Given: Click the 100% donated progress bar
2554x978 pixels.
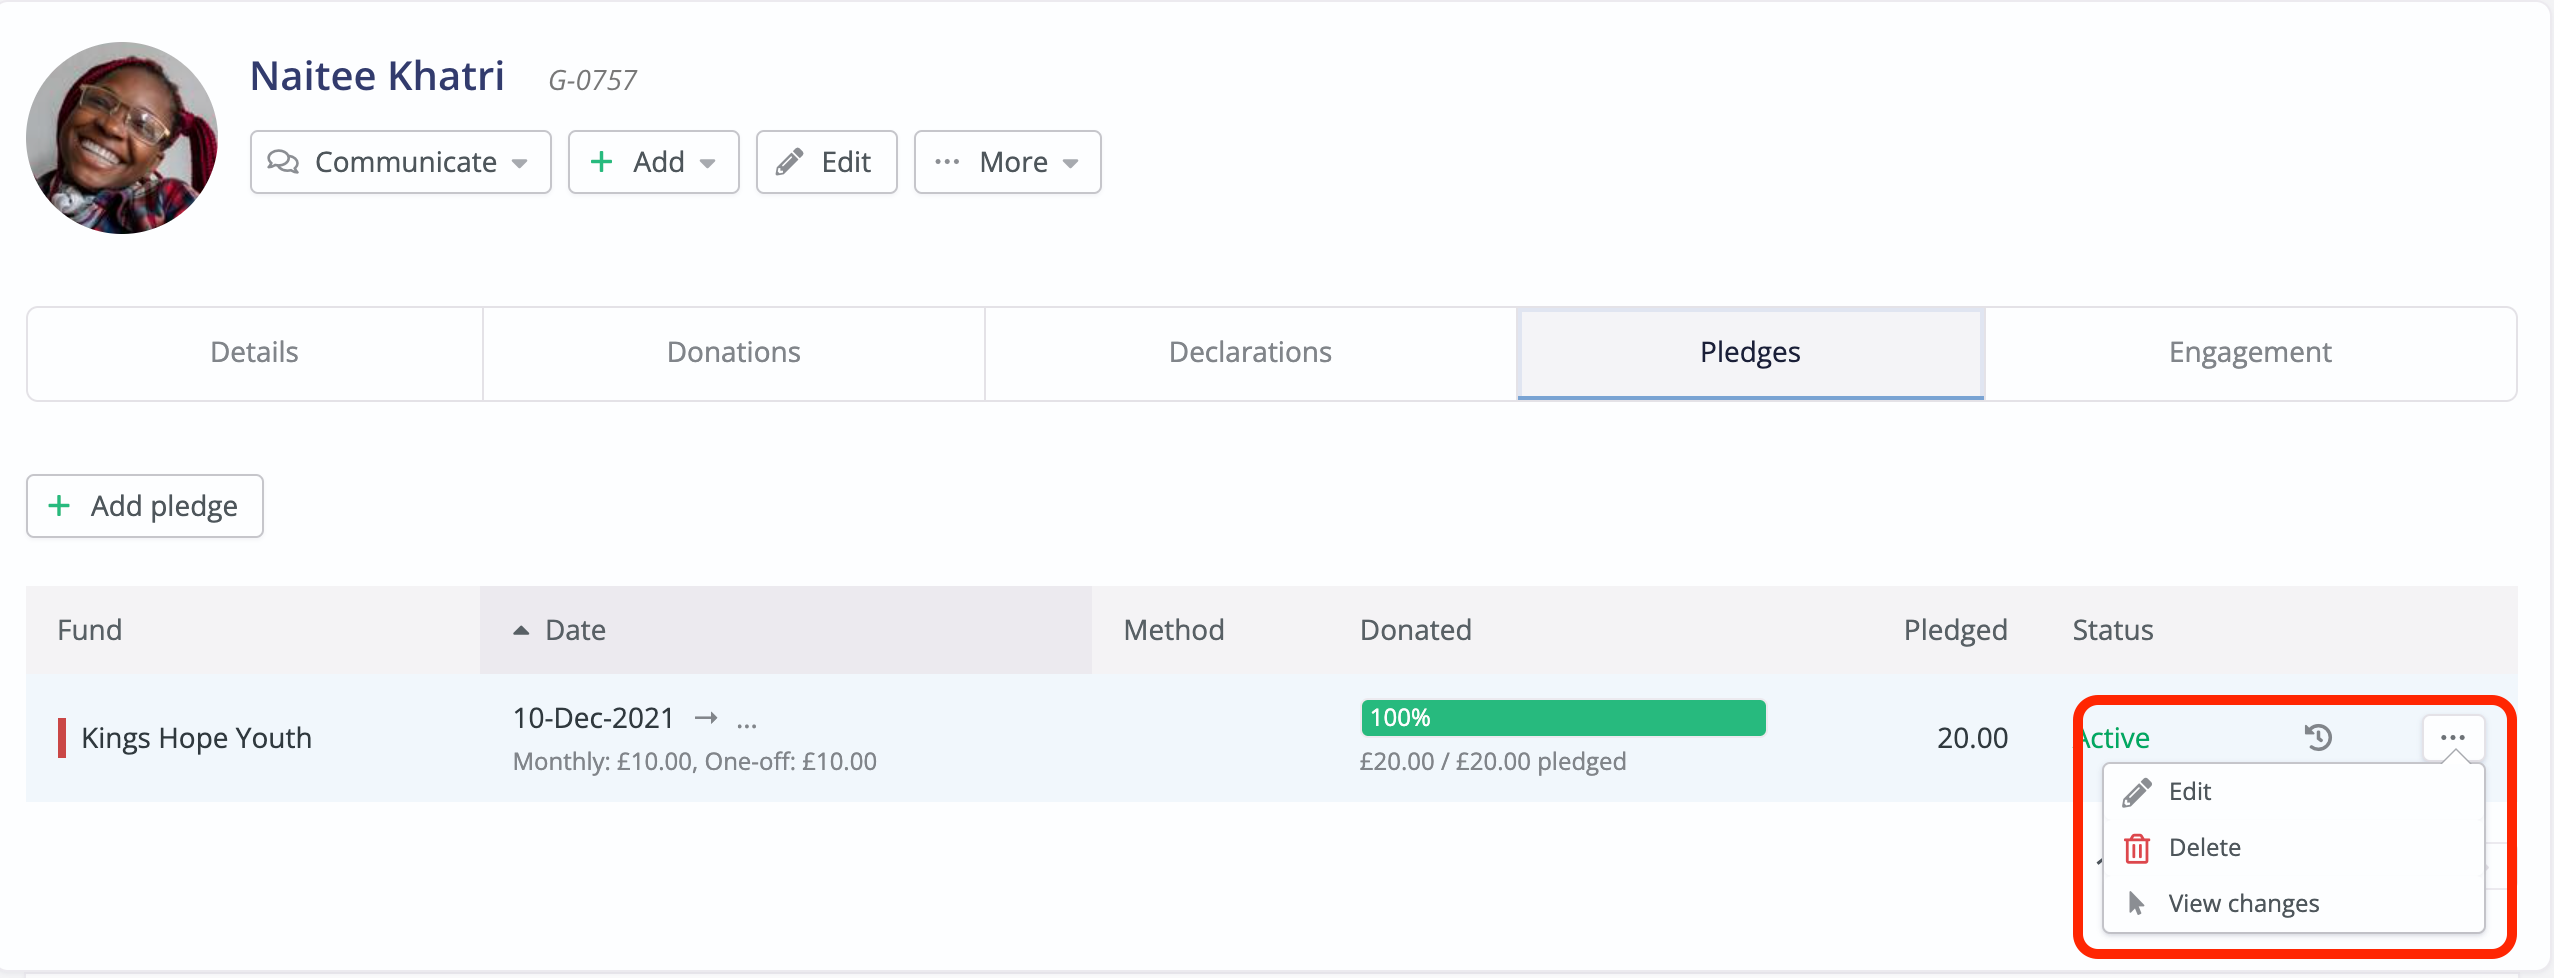Looking at the screenshot, I should [x=1562, y=718].
